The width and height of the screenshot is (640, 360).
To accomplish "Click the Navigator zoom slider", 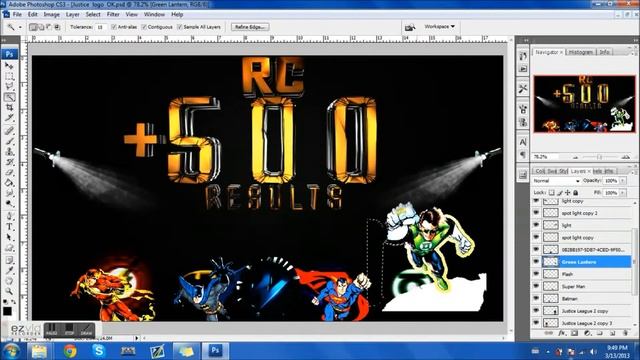I will point(599,157).
